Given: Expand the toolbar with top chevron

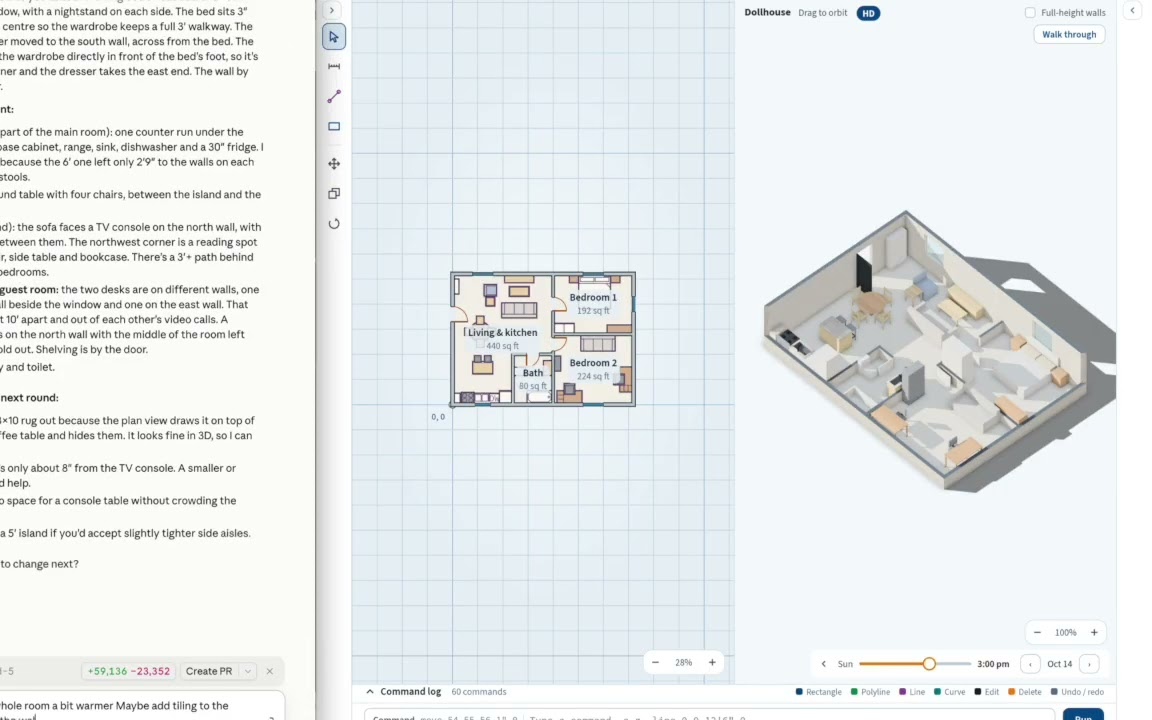Looking at the screenshot, I should [331, 10].
